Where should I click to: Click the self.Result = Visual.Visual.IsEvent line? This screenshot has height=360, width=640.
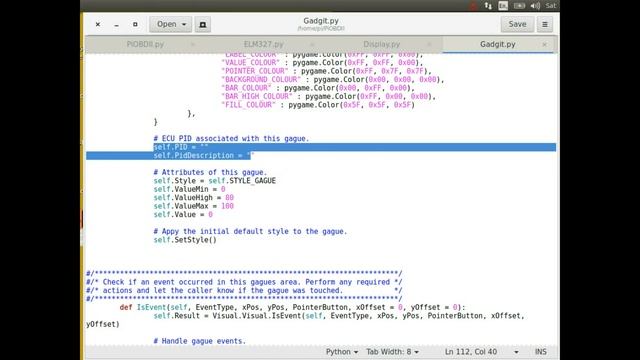coord(339,316)
